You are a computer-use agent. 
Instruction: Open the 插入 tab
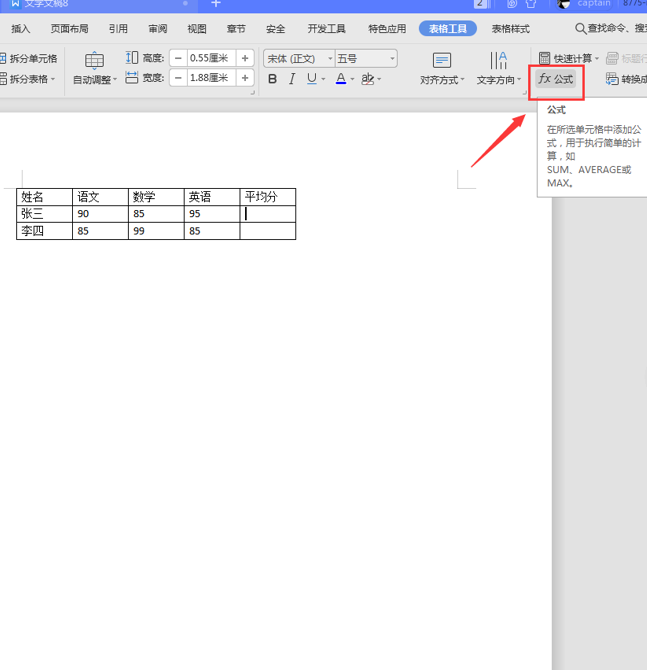coord(21,29)
